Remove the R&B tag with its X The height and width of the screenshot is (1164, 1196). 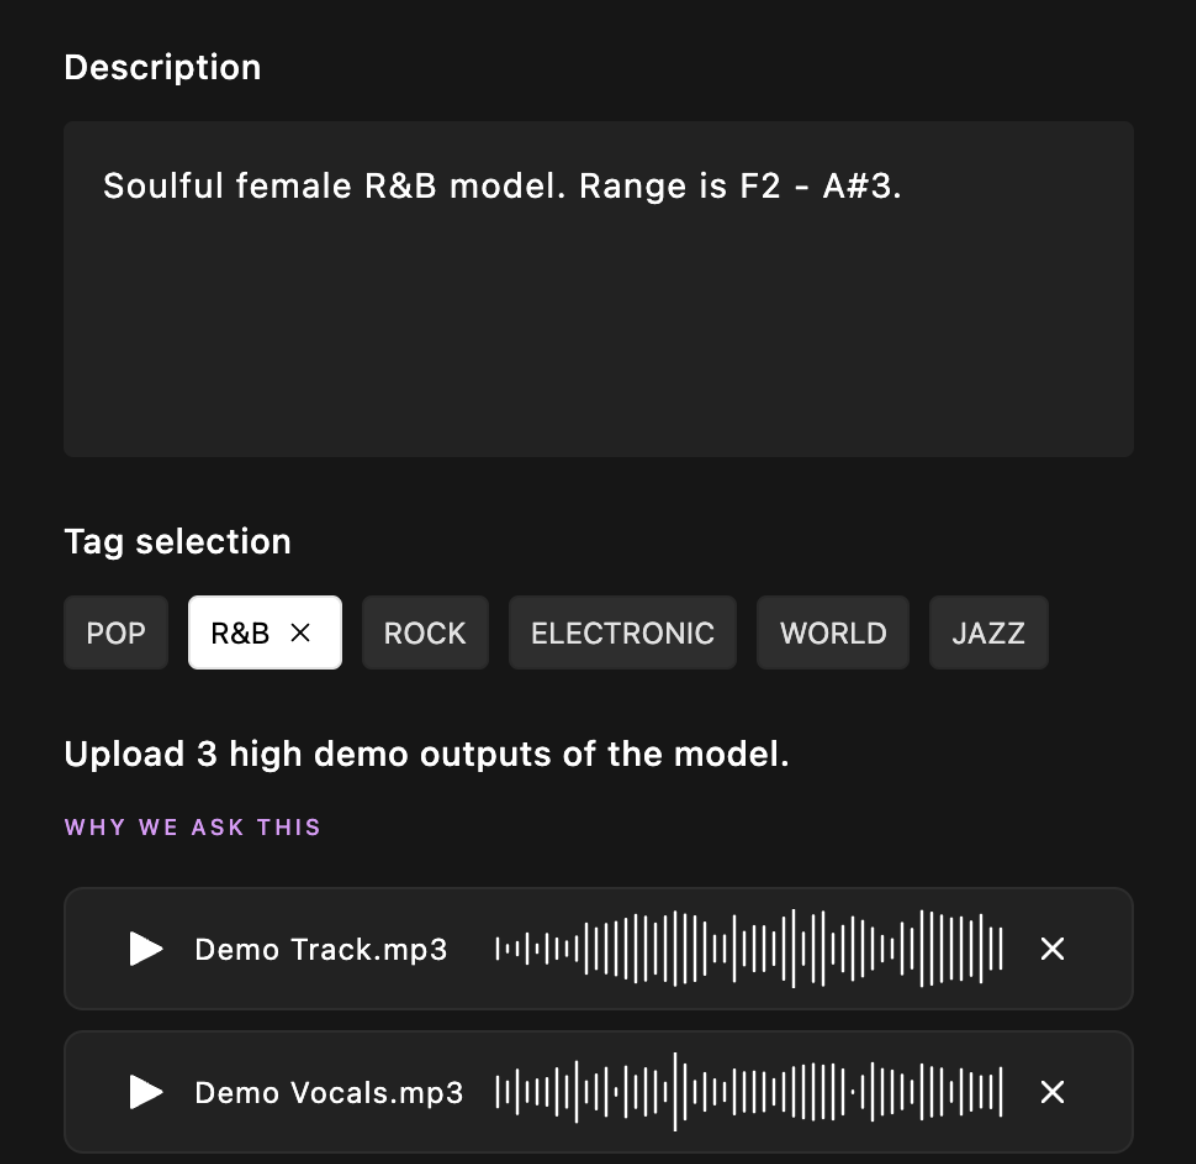click(x=301, y=632)
